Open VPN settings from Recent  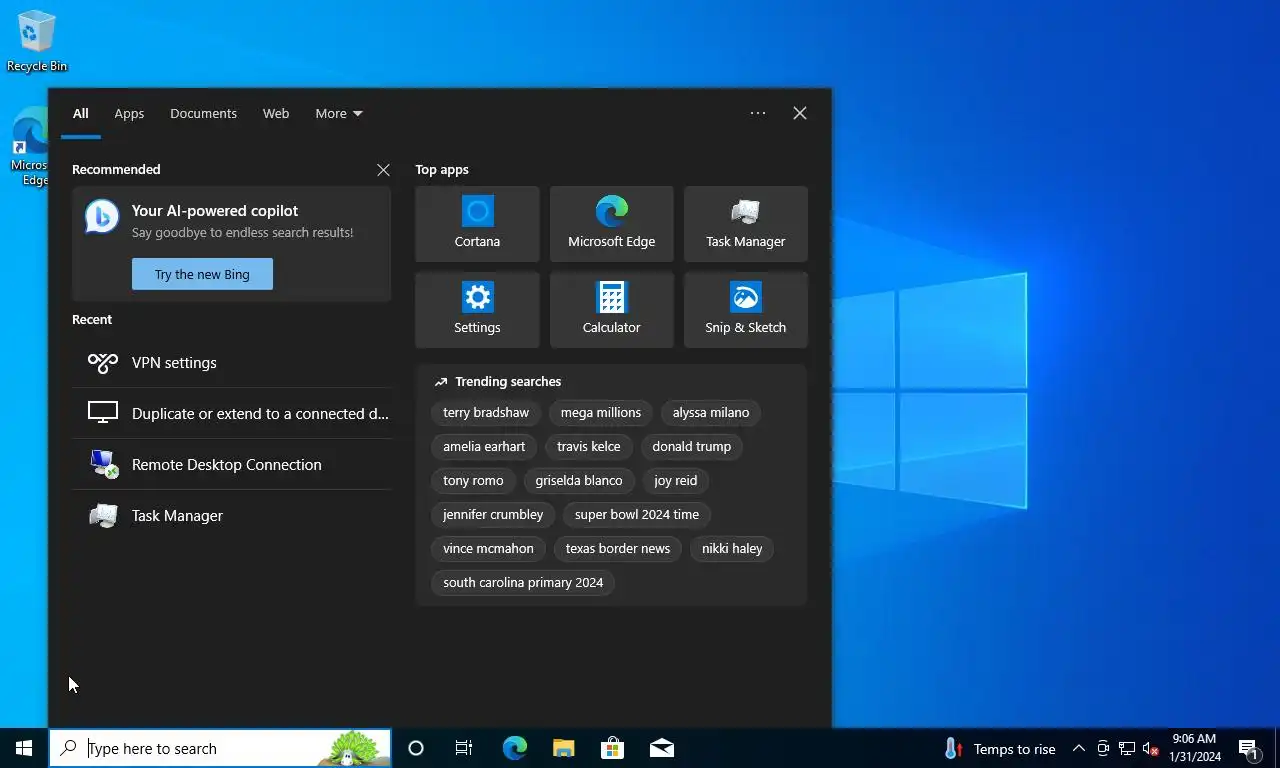231,363
